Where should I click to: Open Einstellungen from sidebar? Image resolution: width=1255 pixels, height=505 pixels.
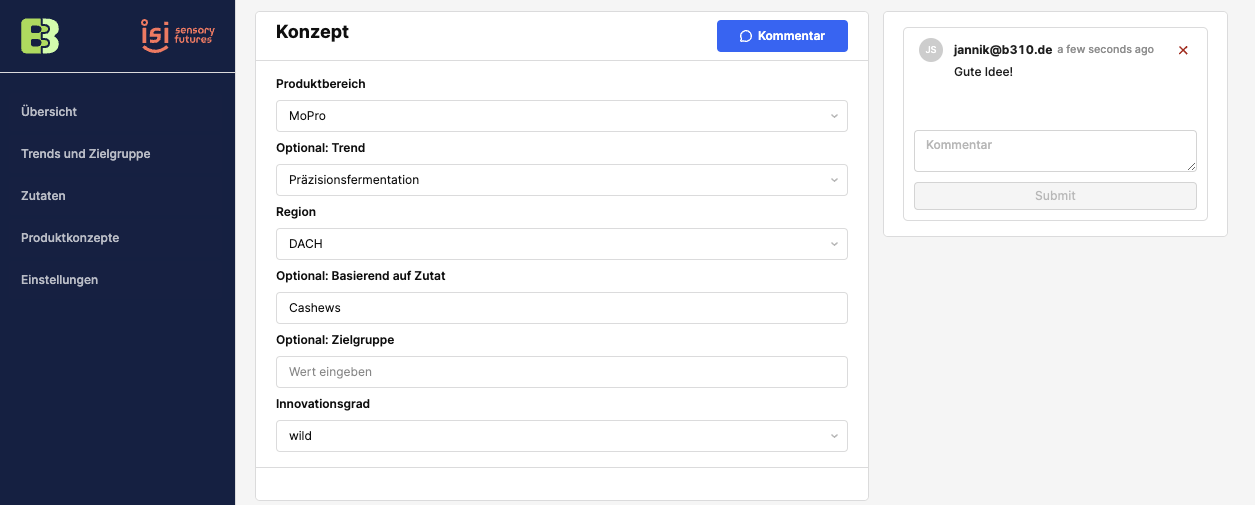[x=59, y=280]
